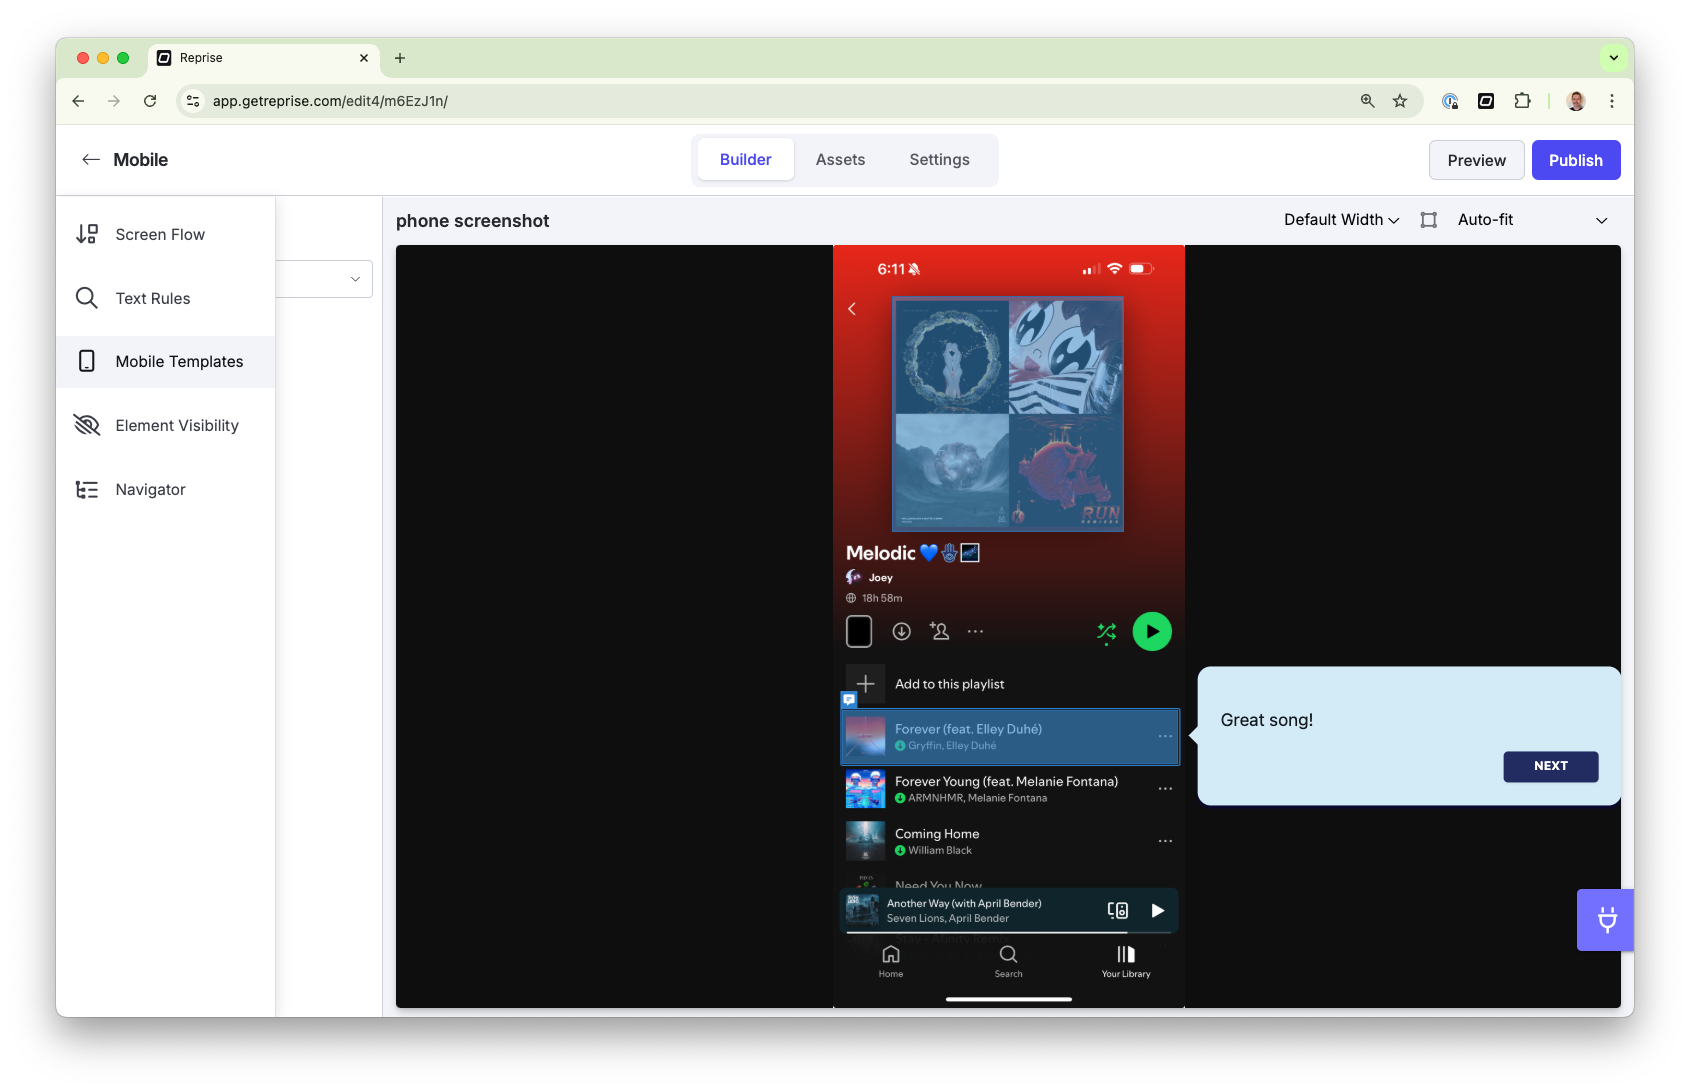Click the back arrow next to Mobile

pyautogui.click(x=91, y=160)
